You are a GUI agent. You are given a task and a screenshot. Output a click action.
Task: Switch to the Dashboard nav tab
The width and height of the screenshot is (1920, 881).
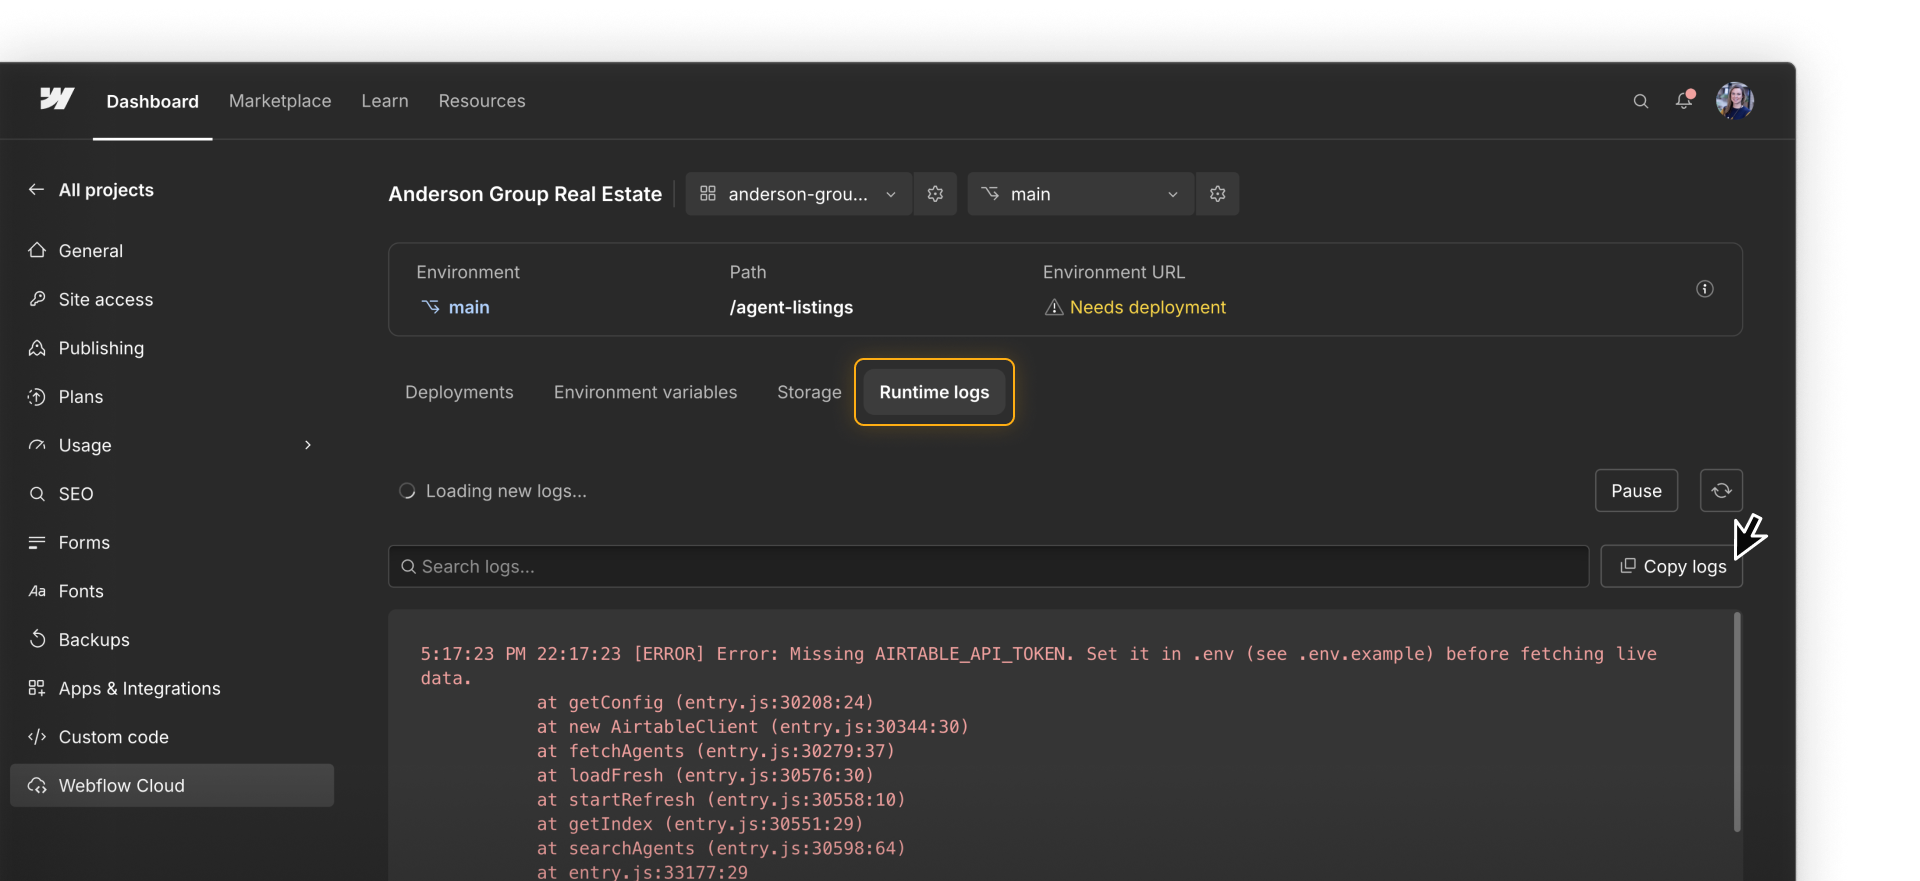[x=152, y=101]
